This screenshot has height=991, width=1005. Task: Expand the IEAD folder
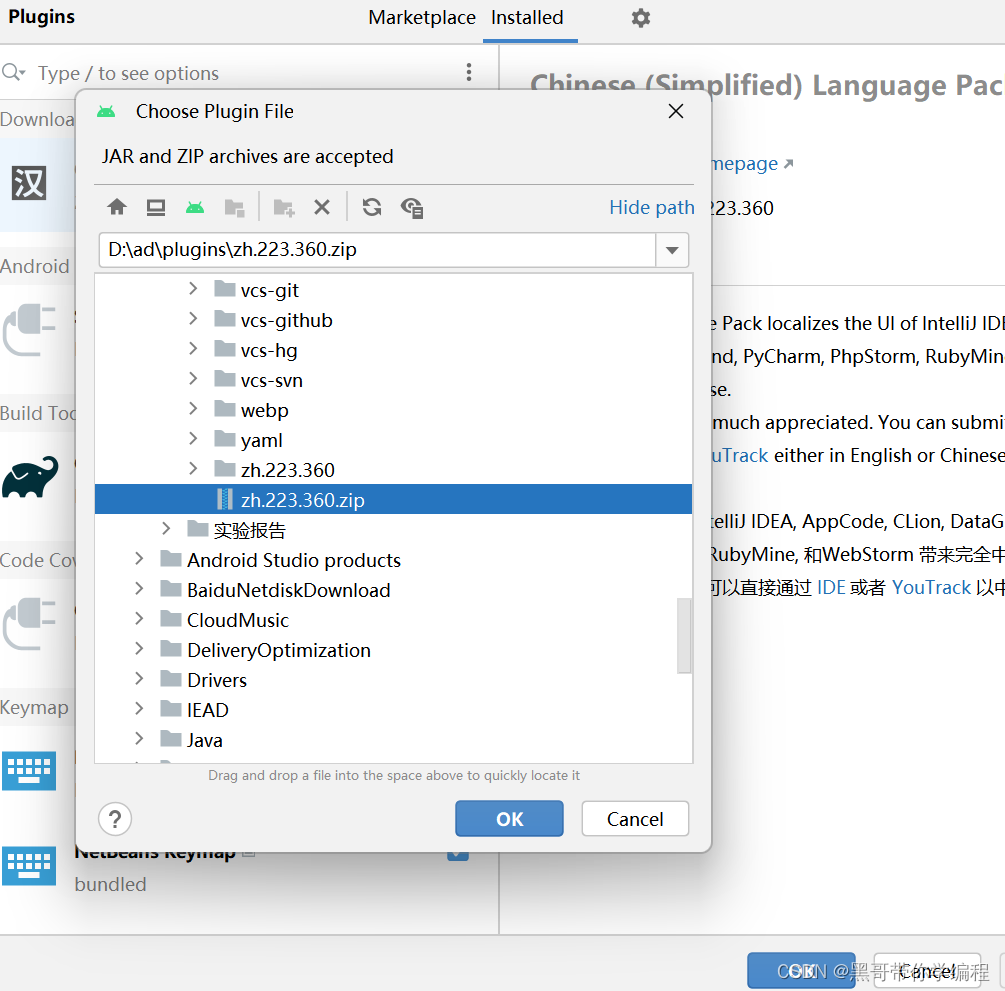pyautogui.click(x=139, y=708)
